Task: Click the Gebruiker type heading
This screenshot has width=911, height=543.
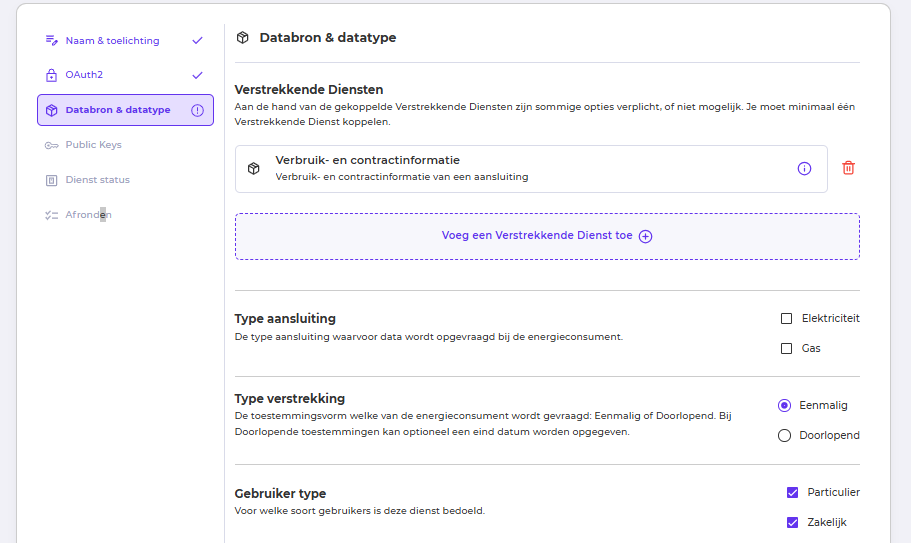Action: click(280, 493)
